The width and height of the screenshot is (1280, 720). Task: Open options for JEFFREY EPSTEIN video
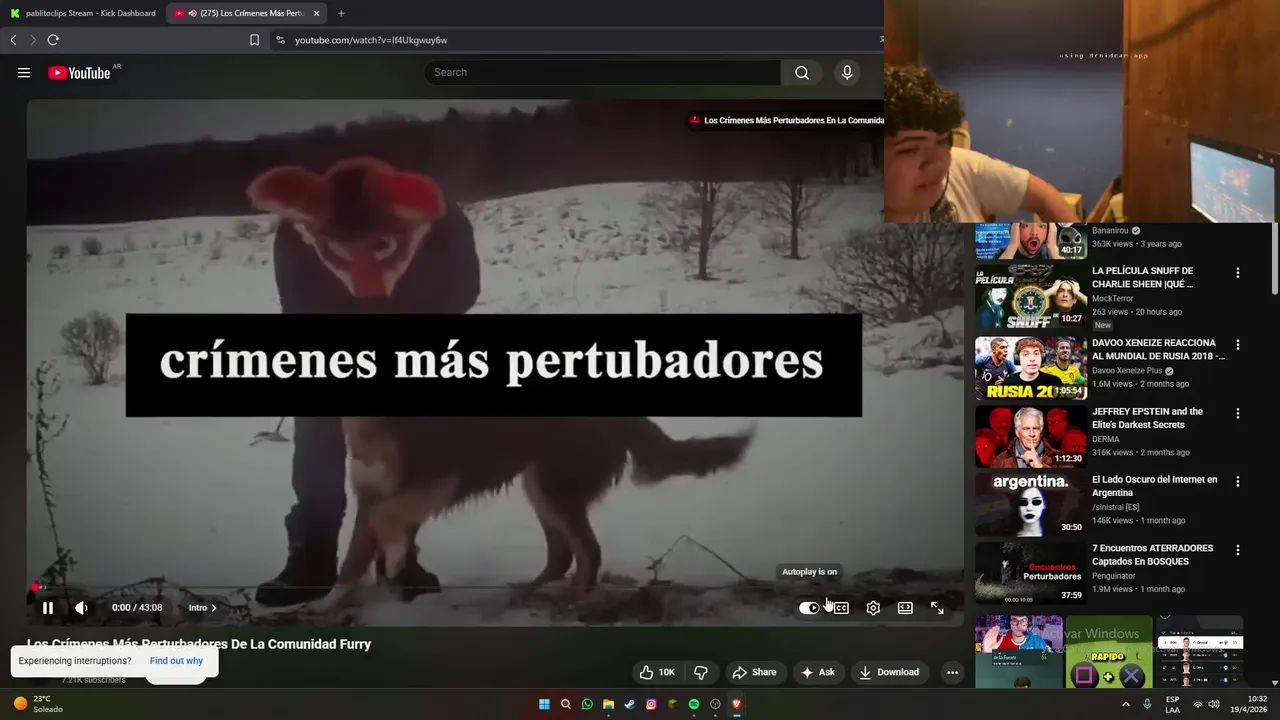click(1238, 413)
